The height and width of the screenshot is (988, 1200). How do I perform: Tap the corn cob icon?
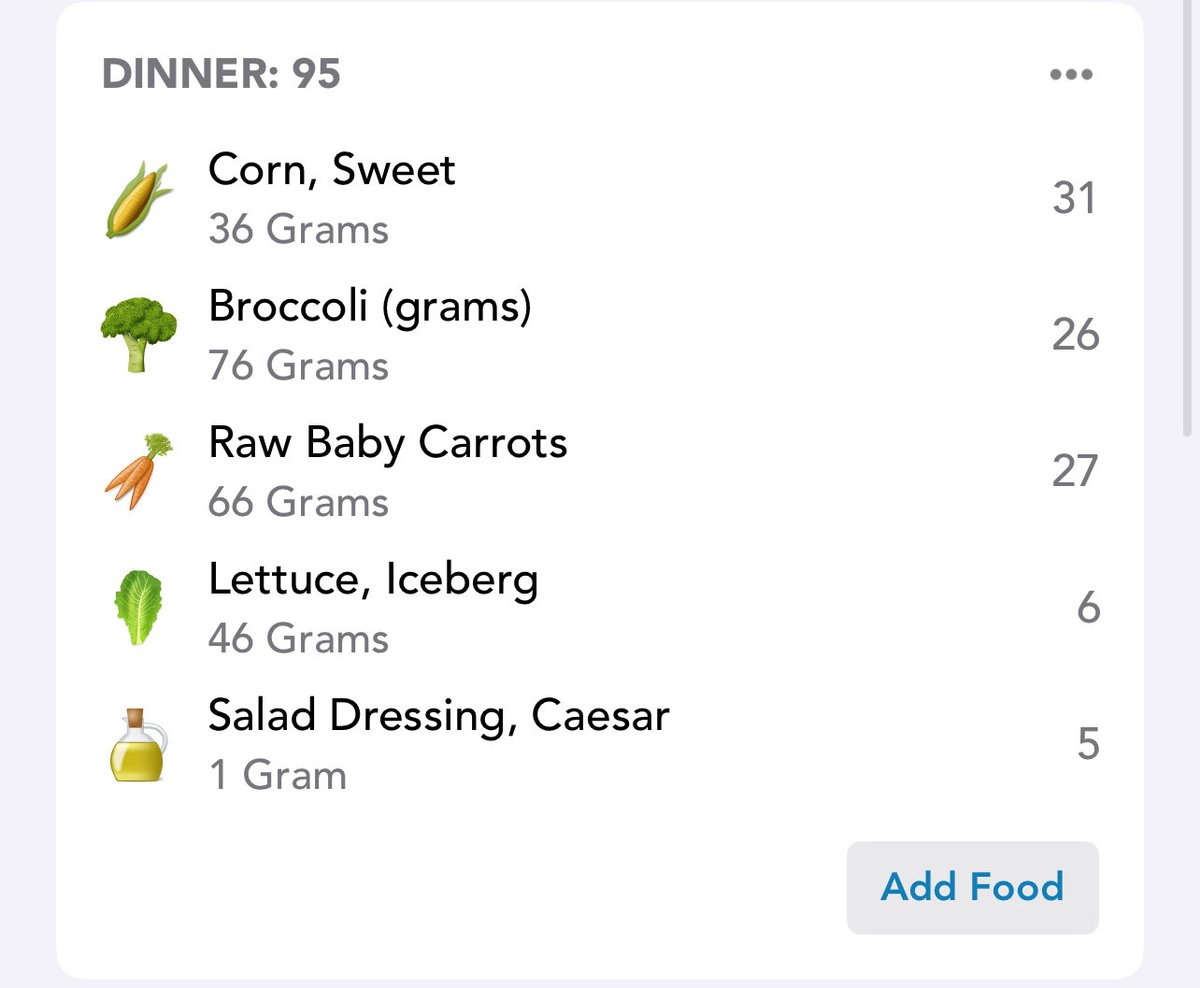click(x=138, y=199)
